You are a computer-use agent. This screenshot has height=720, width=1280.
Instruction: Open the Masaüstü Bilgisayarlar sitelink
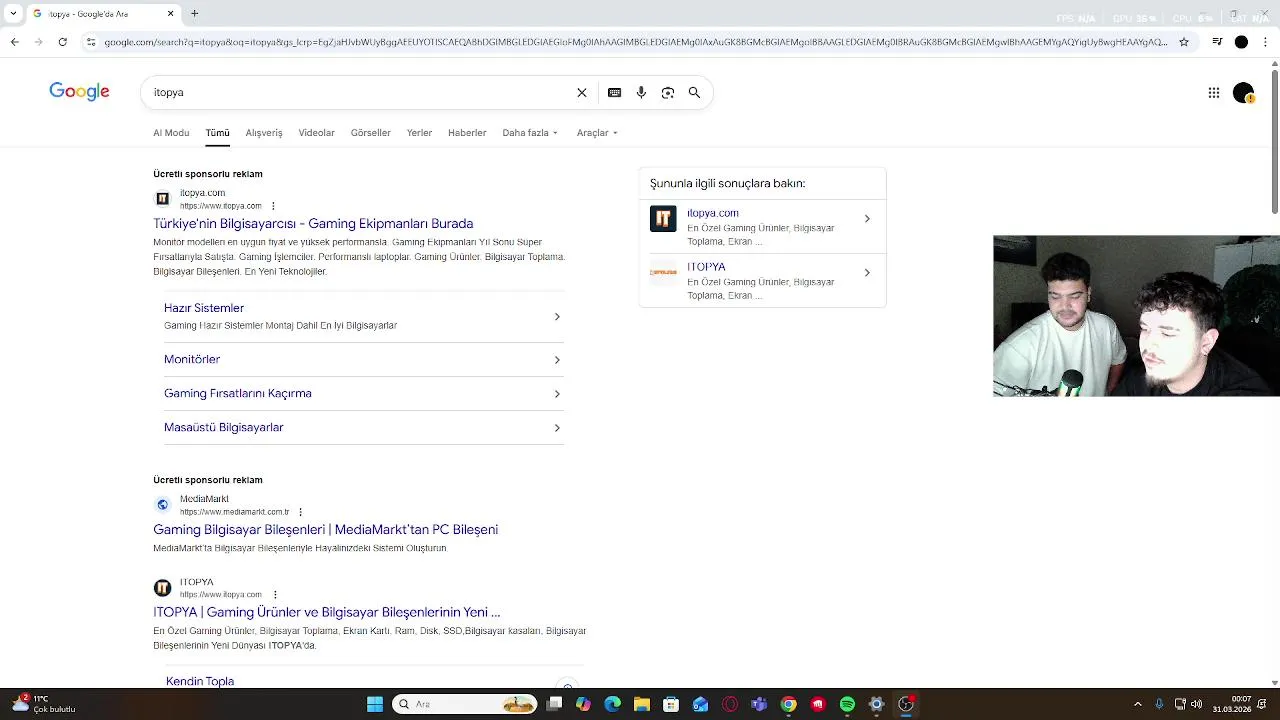[x=364, y=427]
